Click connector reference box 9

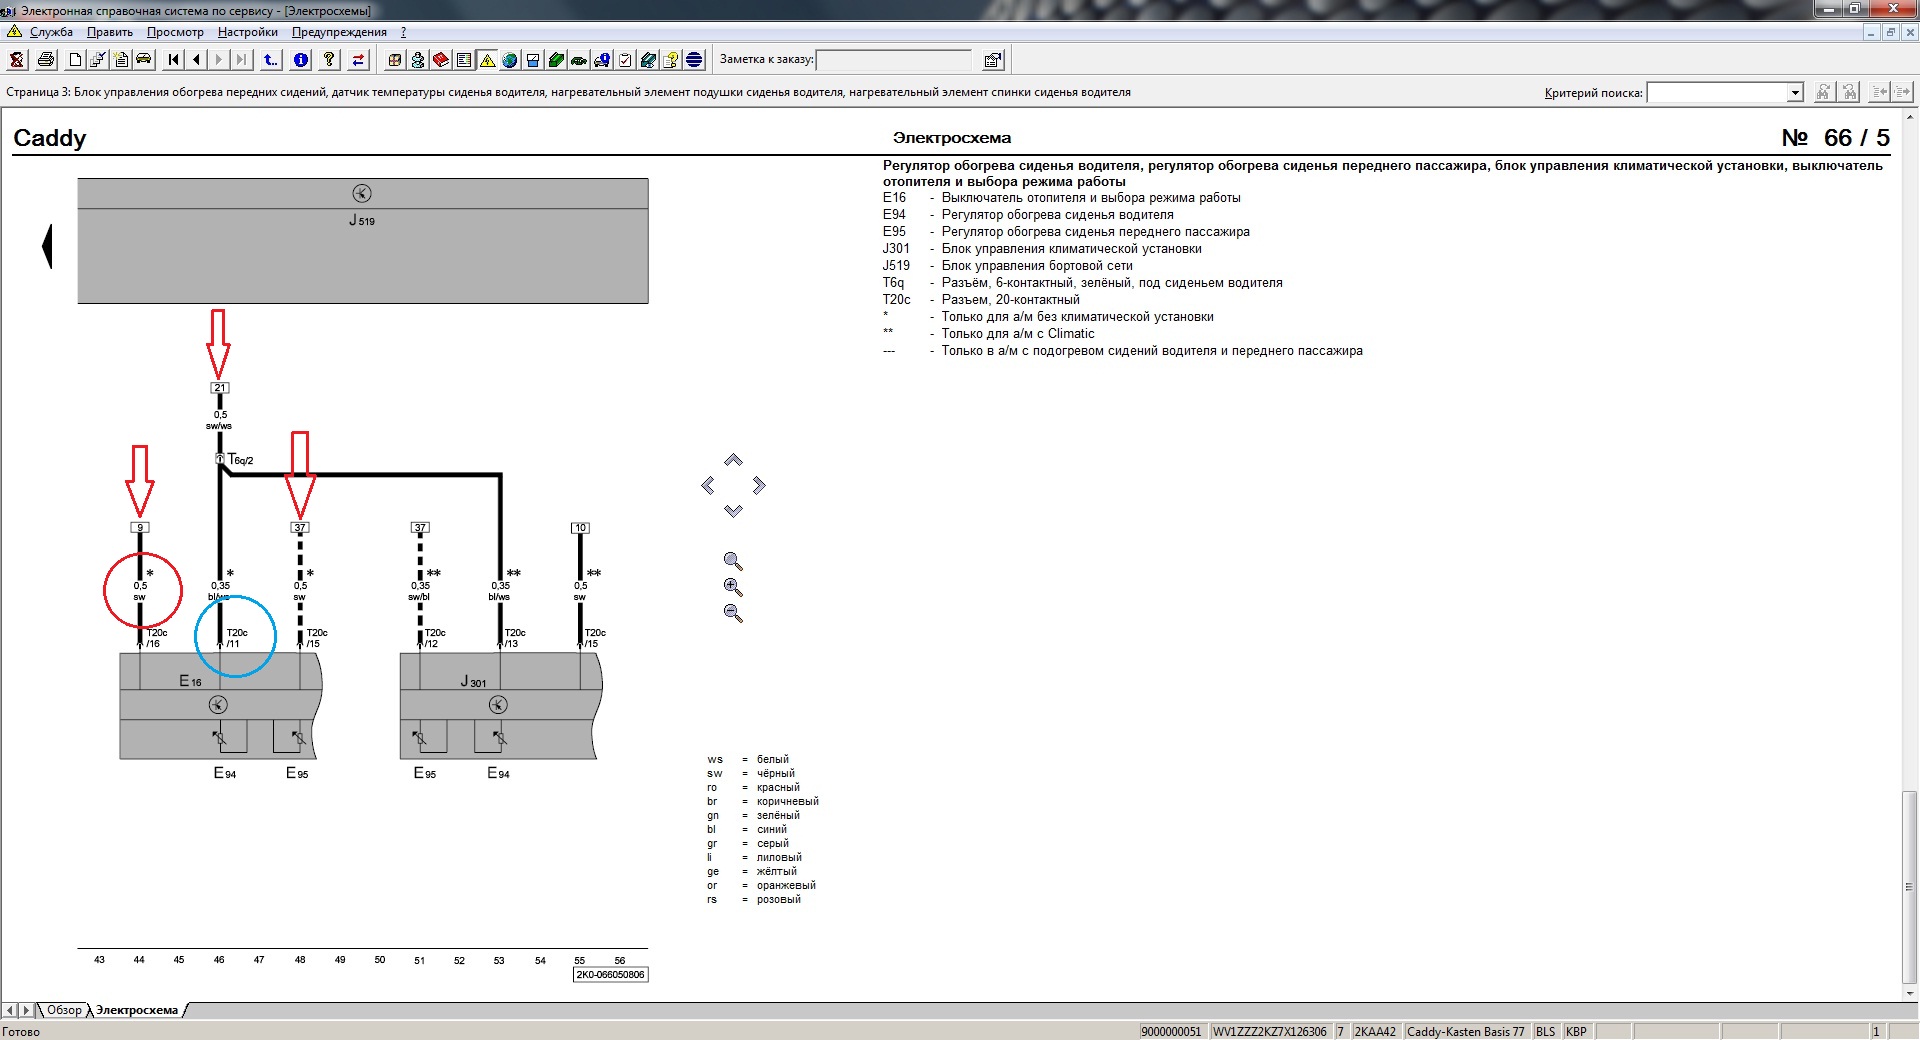pos(140,528)
